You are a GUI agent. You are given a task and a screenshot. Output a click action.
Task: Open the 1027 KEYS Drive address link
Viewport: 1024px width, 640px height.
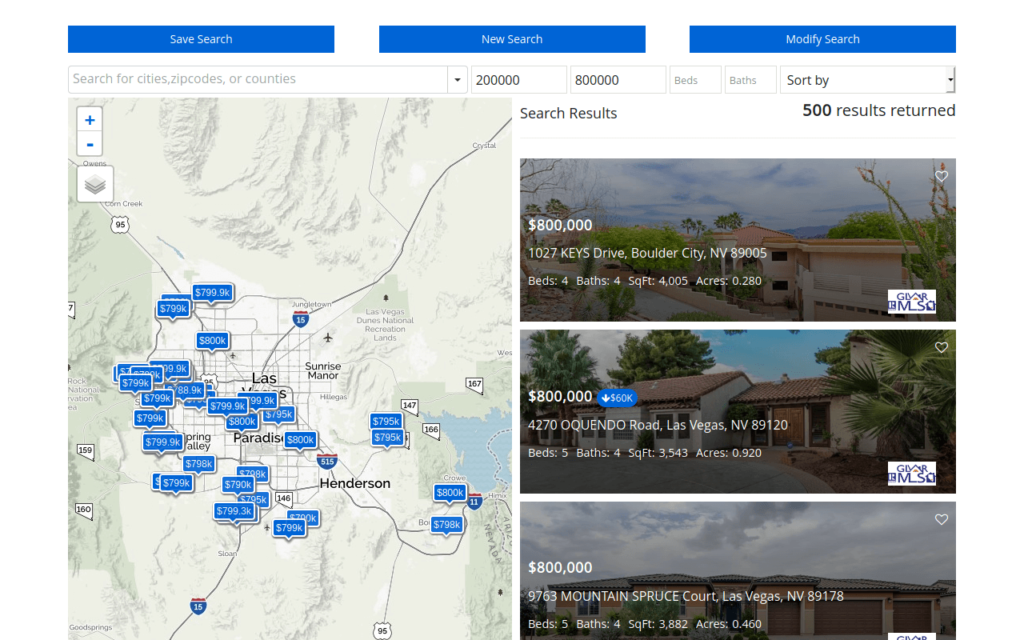point(647,253)
